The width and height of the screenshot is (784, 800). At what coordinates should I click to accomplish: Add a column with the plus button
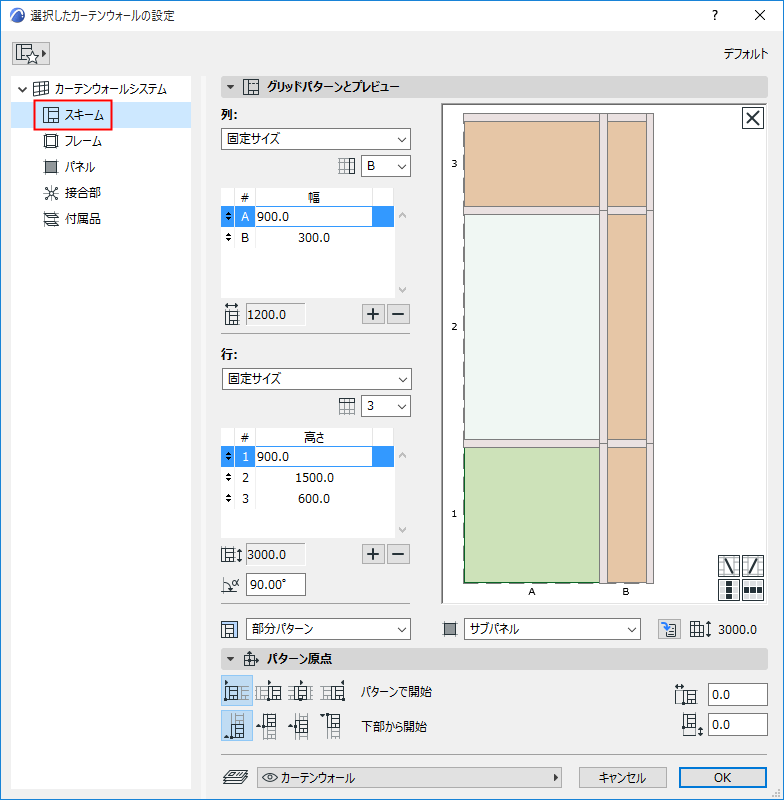tap(373, 314)
